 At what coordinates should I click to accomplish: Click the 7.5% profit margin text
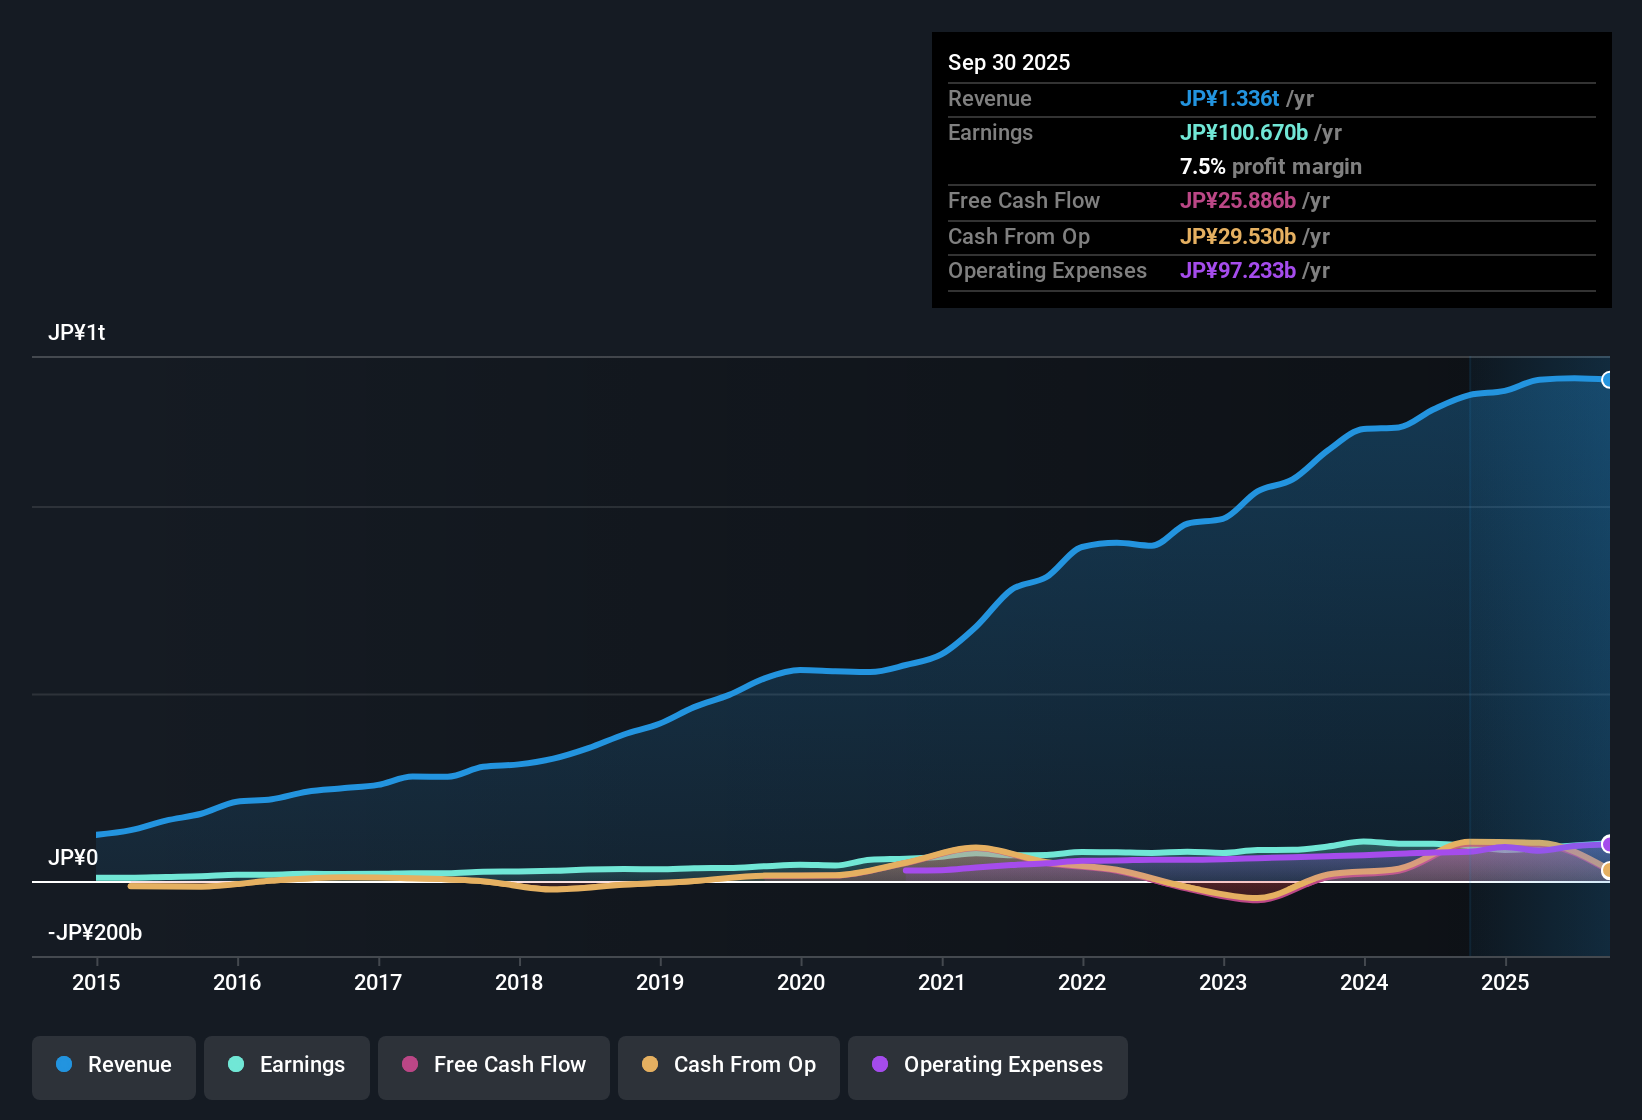tap(1271, 167)
